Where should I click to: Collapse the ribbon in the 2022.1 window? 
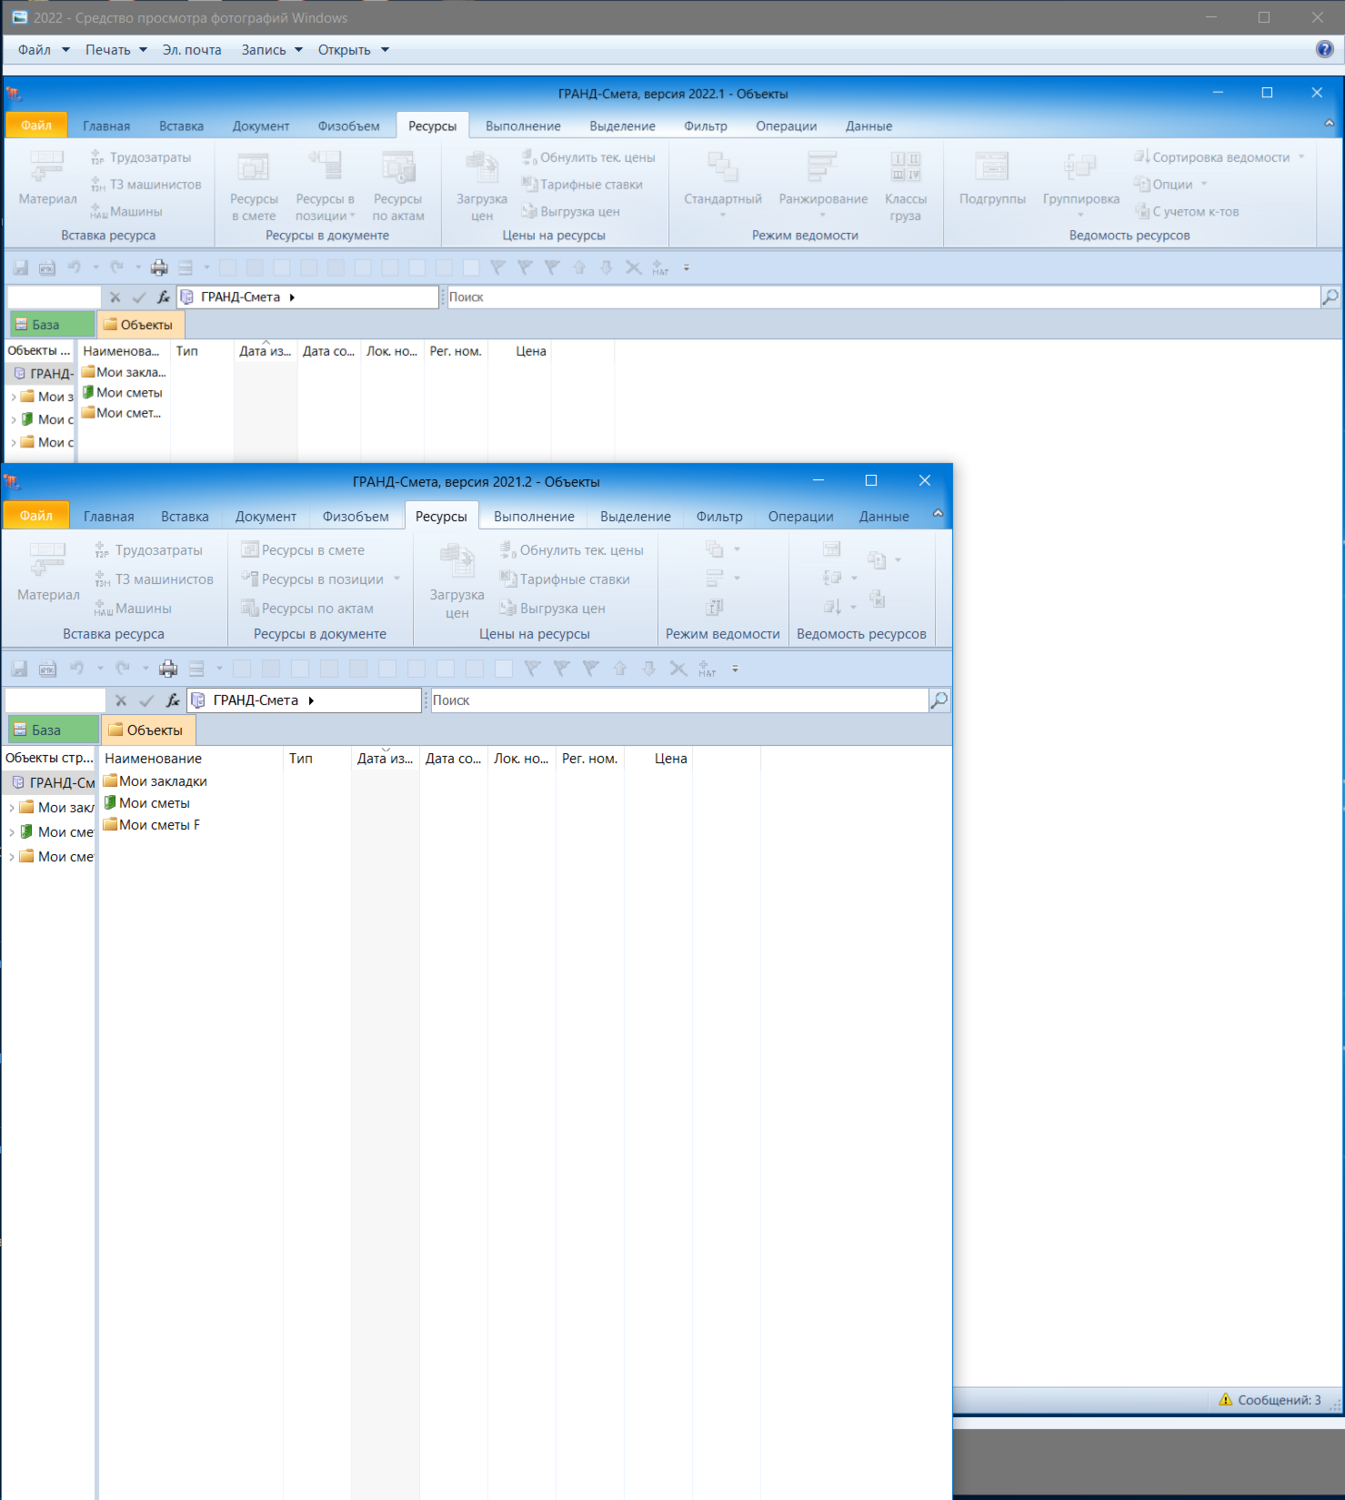(x=1329, y=124)
